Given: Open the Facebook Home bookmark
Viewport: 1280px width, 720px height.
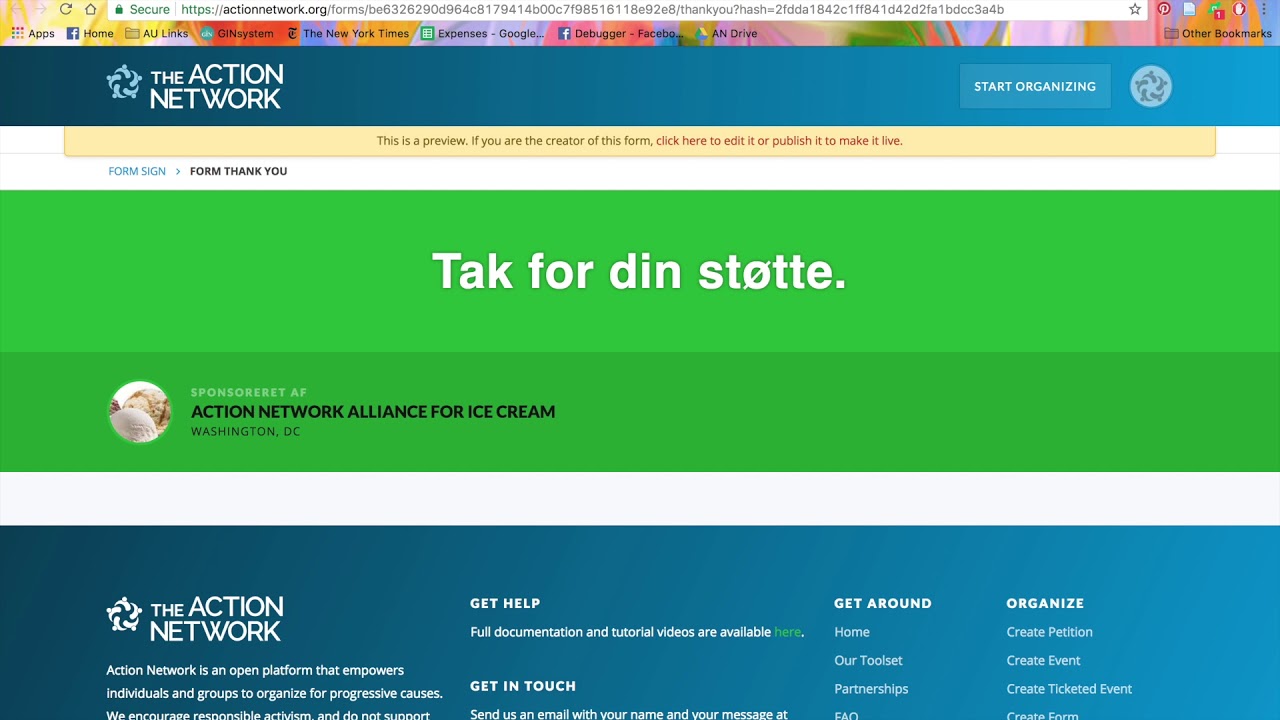Looking at the screenshot, I should tap(90, 33).
